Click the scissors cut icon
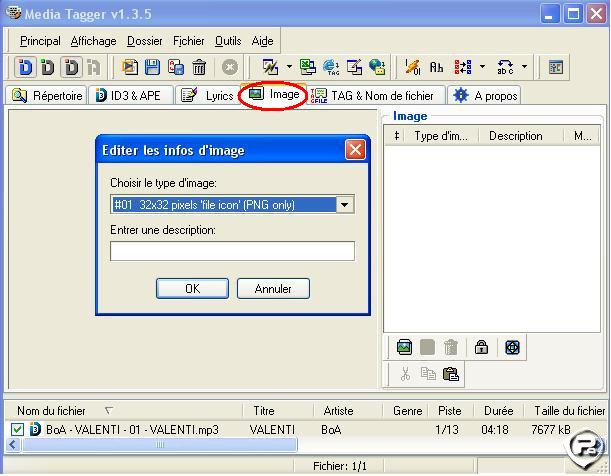Screen dimensions: 611x476 (405, 374)
